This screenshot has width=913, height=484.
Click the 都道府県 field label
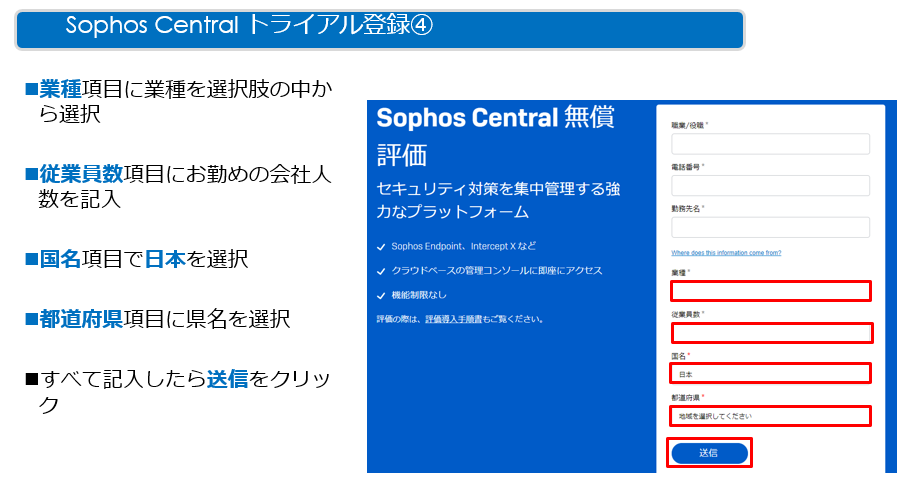(x=685, y=398)
